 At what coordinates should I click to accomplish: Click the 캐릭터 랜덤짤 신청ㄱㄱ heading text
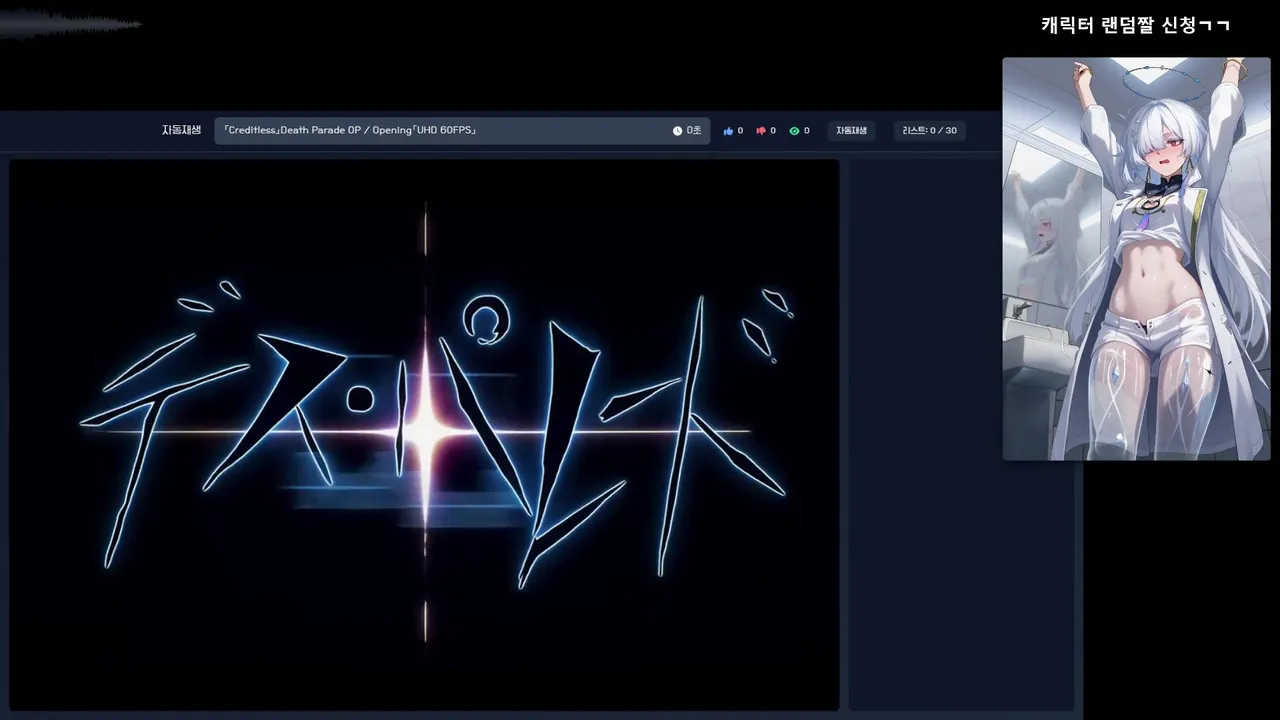coord(1135,25)
